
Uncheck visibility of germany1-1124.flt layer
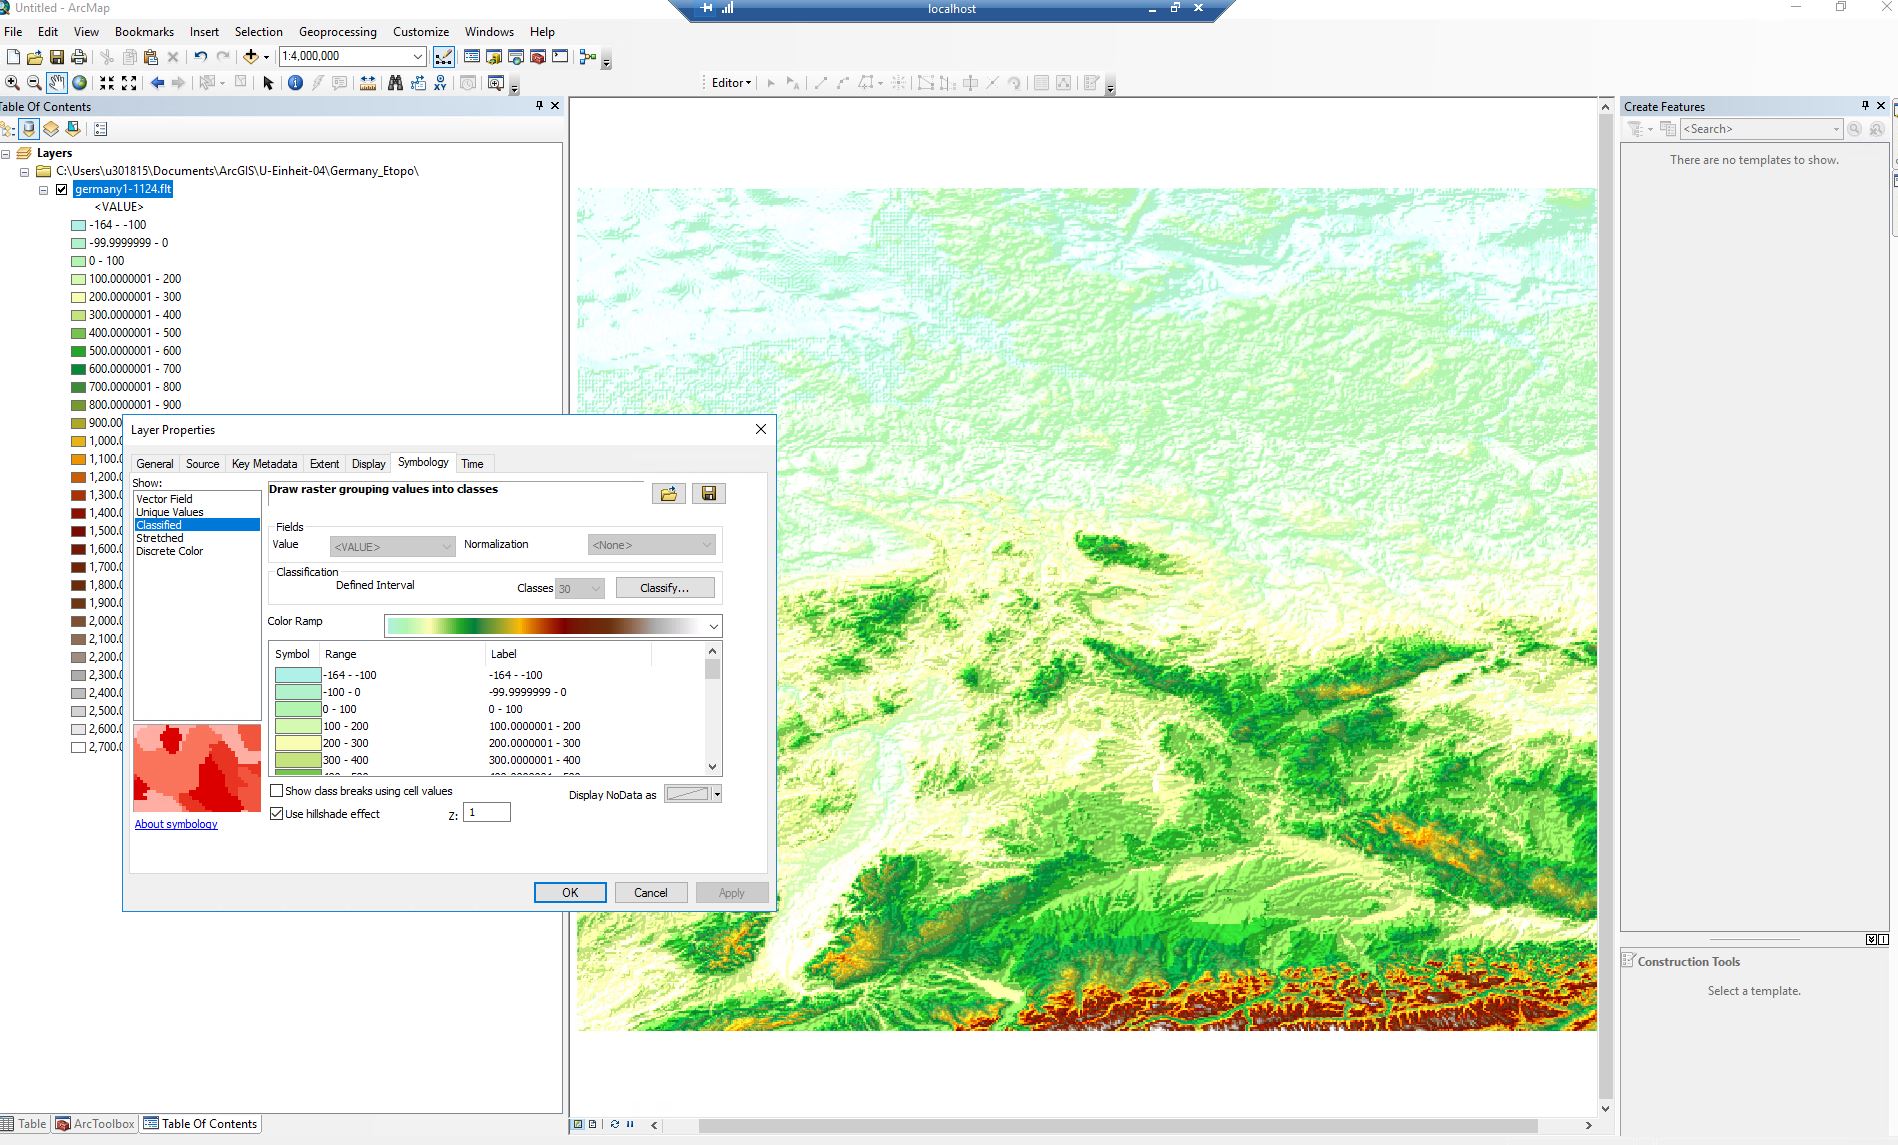click(x=63, y=188)
